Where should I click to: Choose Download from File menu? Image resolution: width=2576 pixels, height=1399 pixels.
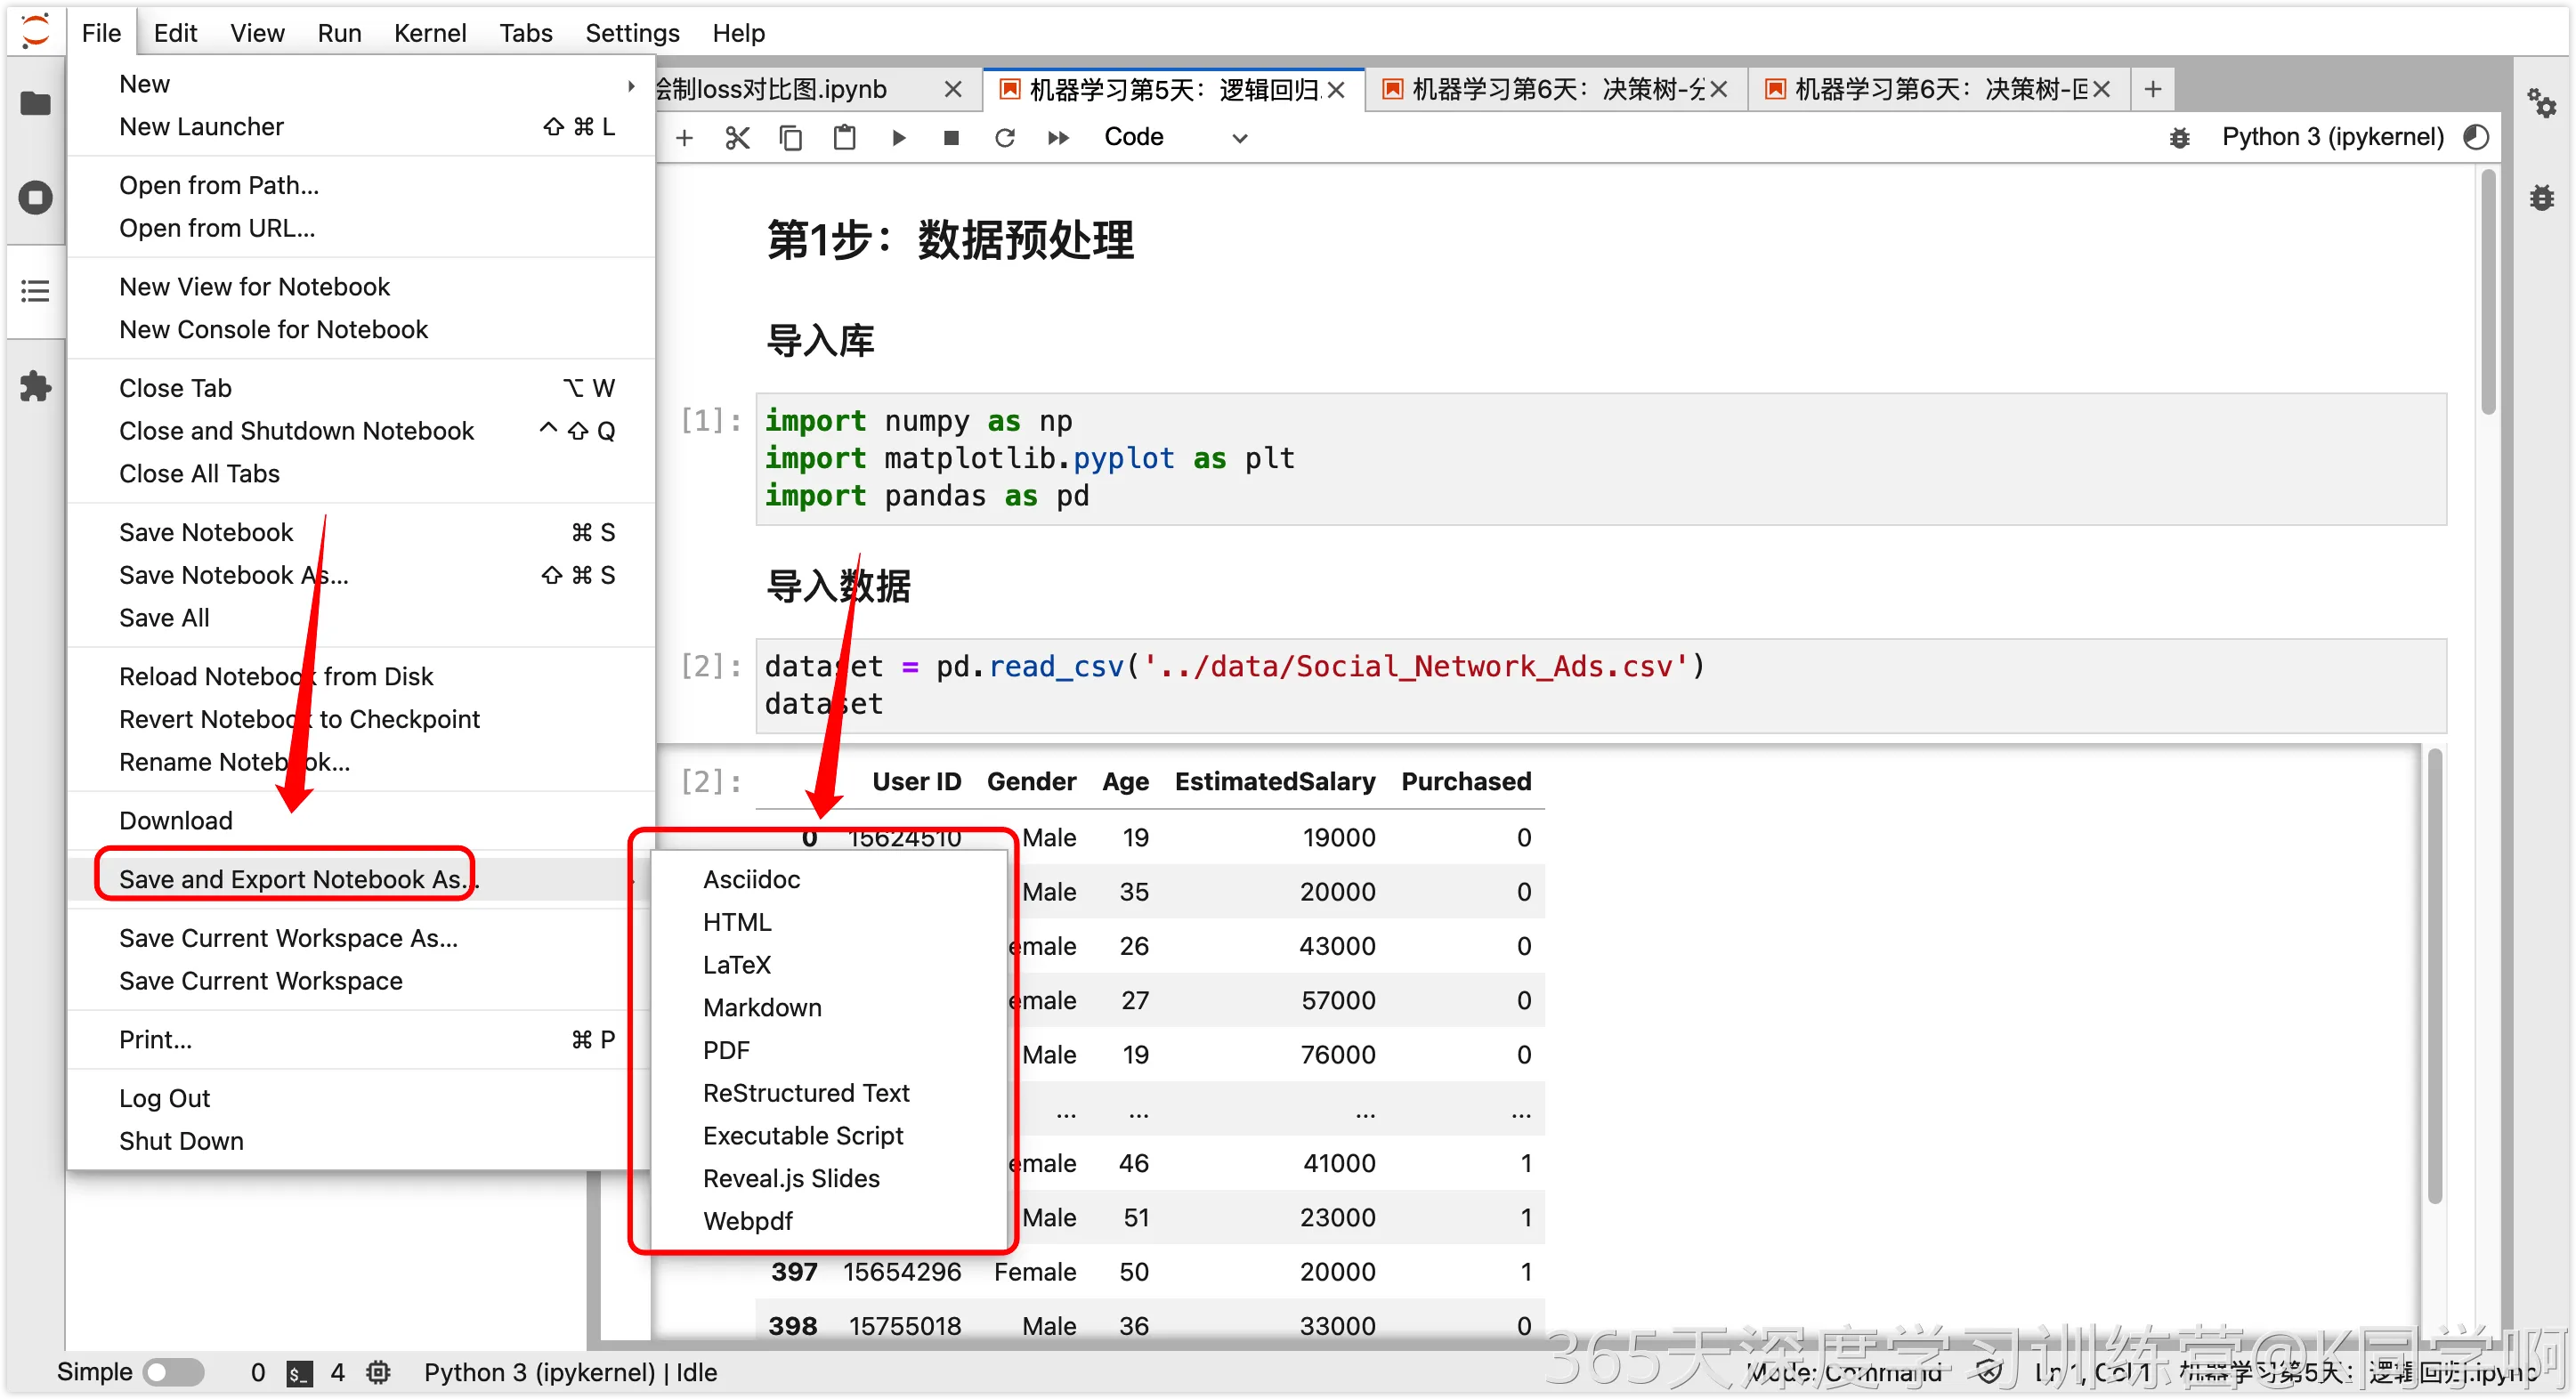[361, 820]
